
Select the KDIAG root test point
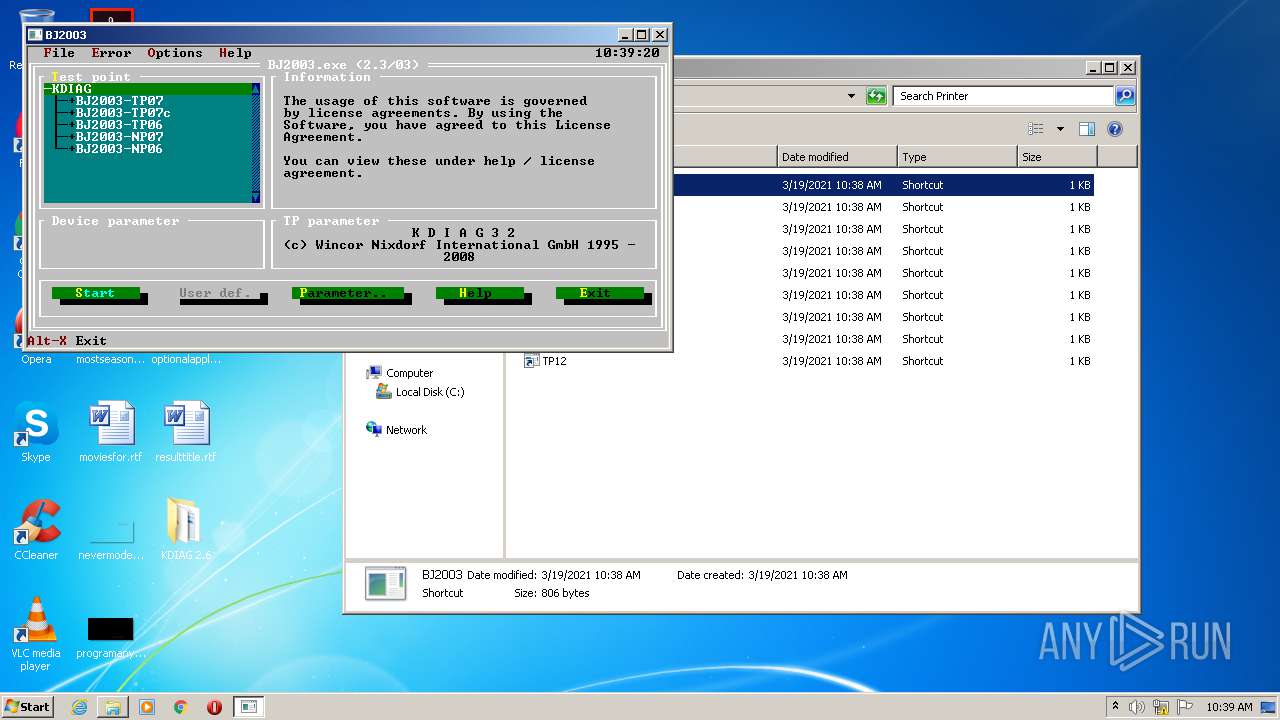tap(146, 89)
